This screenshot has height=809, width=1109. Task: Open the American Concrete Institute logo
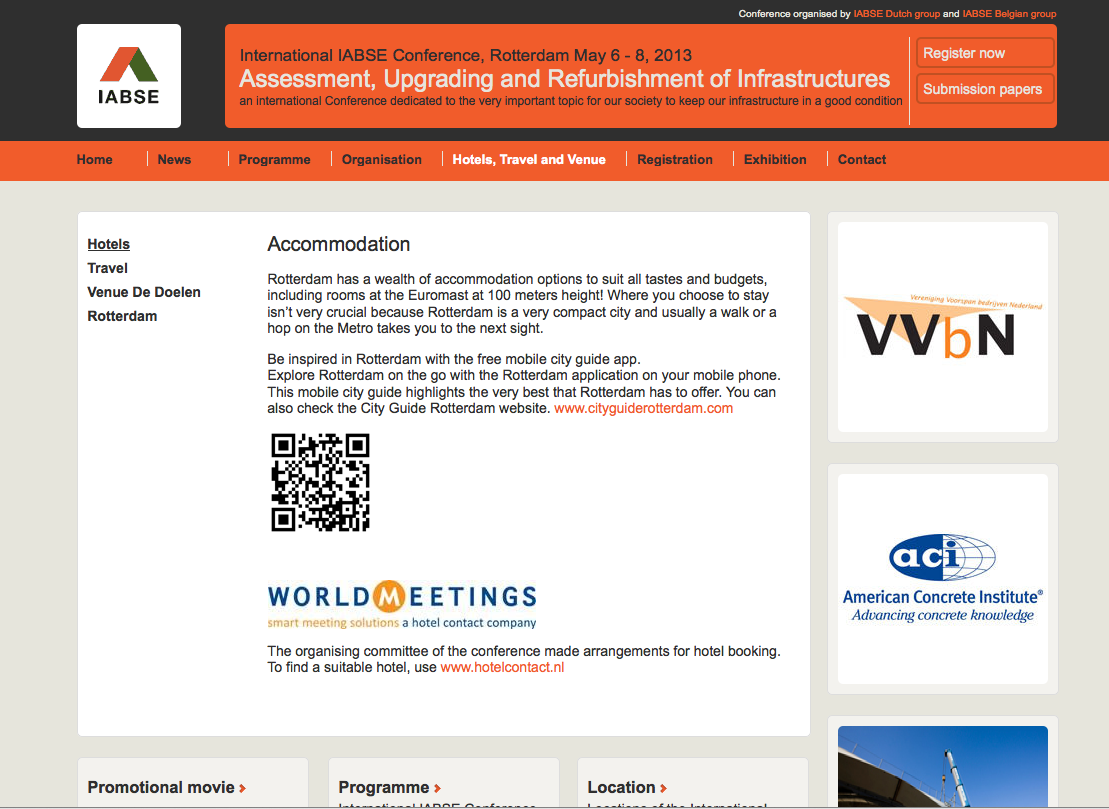point(942,578)
